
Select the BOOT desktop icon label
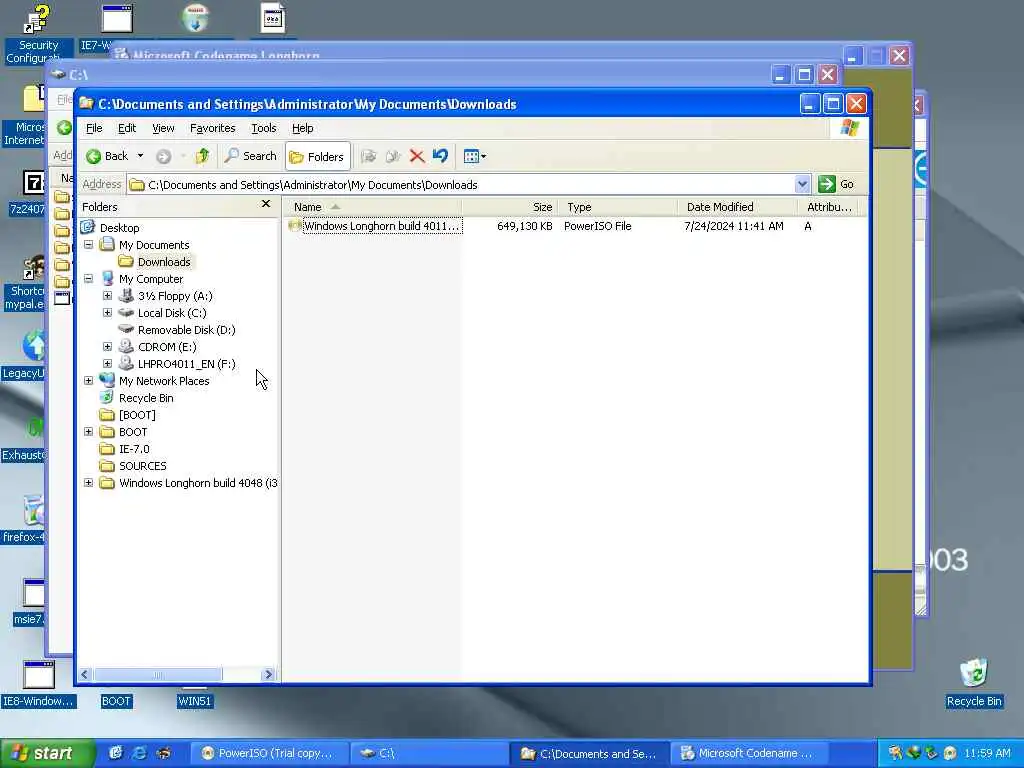[x=116, y=701]
